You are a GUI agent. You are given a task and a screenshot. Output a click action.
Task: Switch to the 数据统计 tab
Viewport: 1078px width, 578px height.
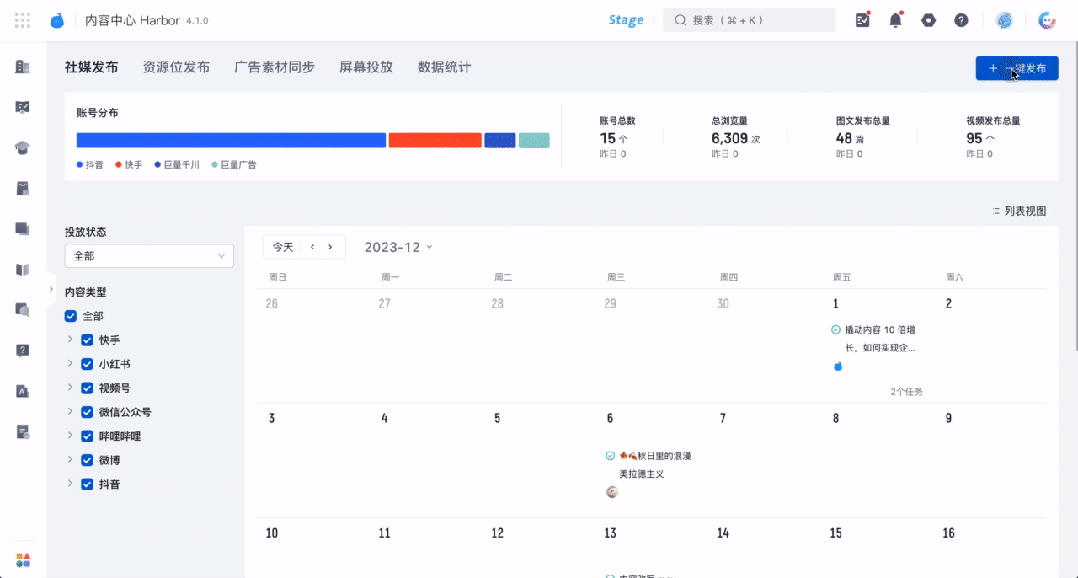tap(444, 67)
